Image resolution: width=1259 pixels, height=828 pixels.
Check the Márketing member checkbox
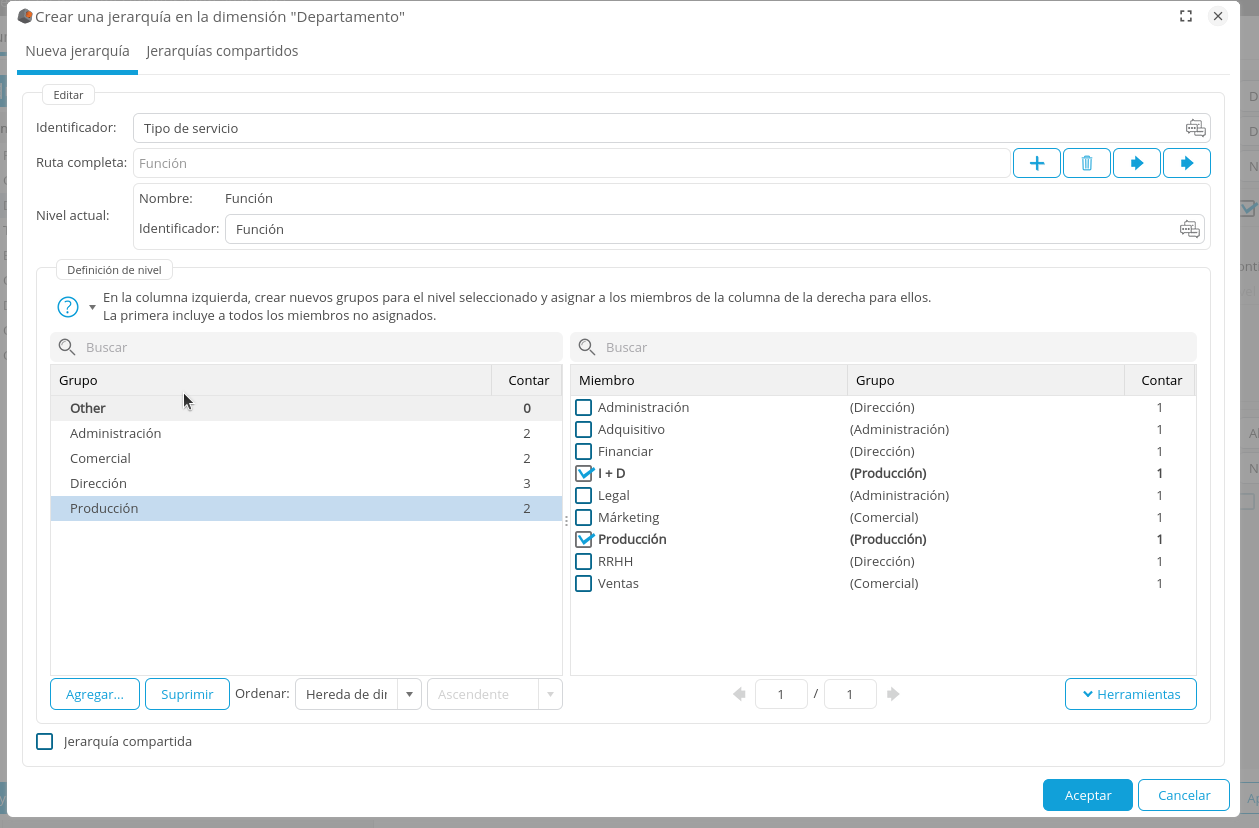coord(584,518)
